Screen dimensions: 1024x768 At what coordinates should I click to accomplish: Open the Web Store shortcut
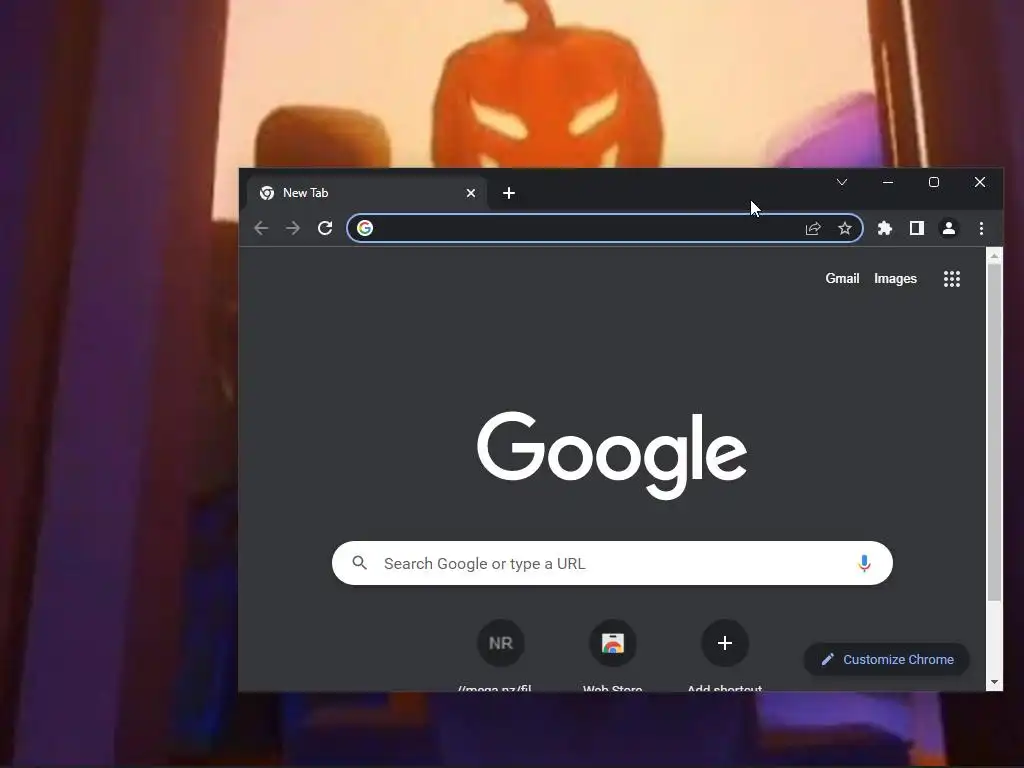point(613,643)
